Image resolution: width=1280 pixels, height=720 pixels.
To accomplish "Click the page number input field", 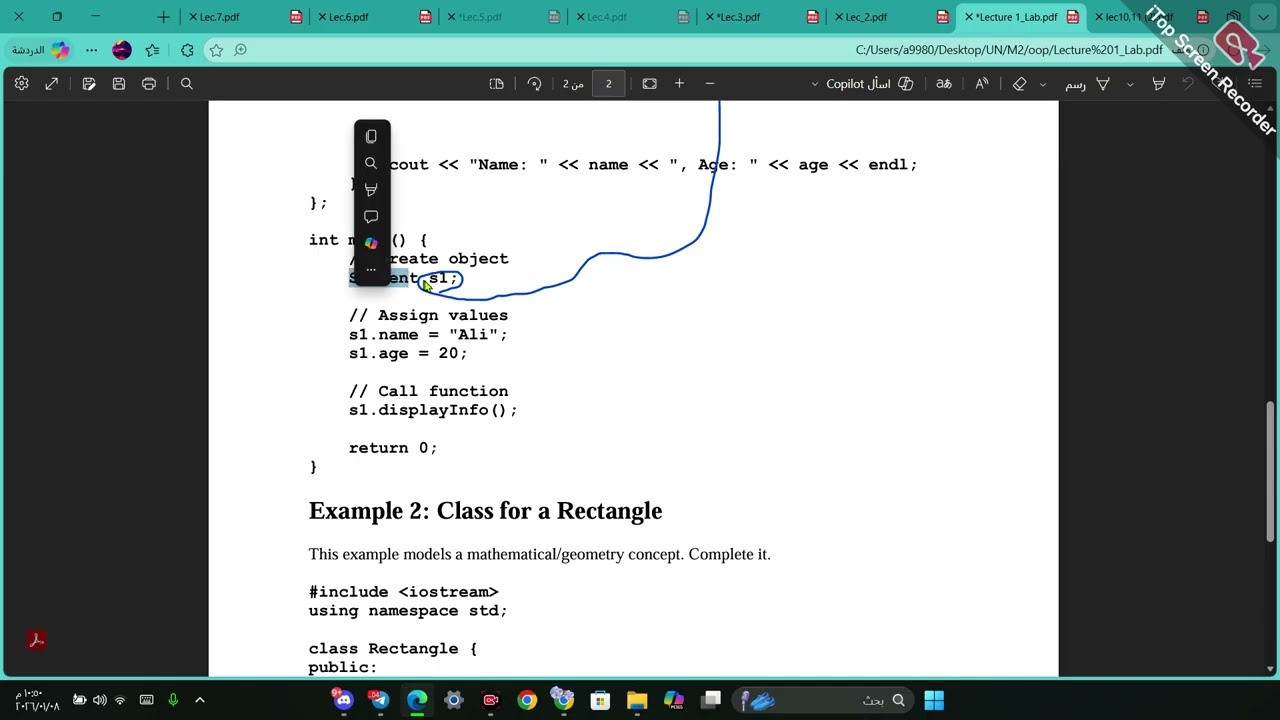I will (608, 84).
